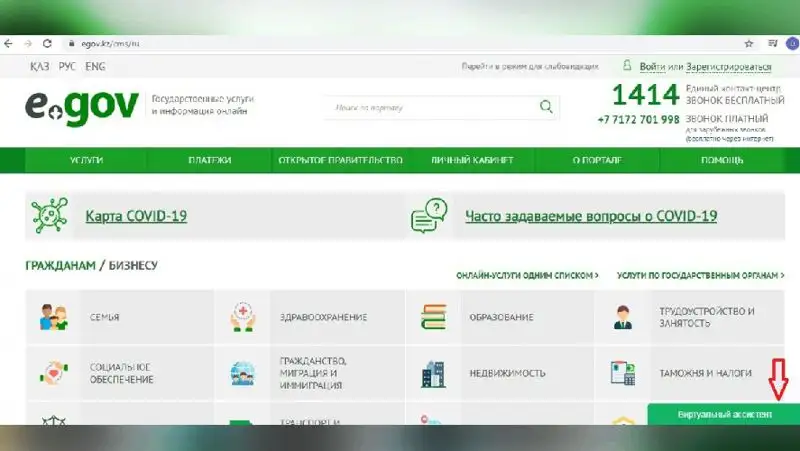Open mode for visually impaired link

coord(530,66)
